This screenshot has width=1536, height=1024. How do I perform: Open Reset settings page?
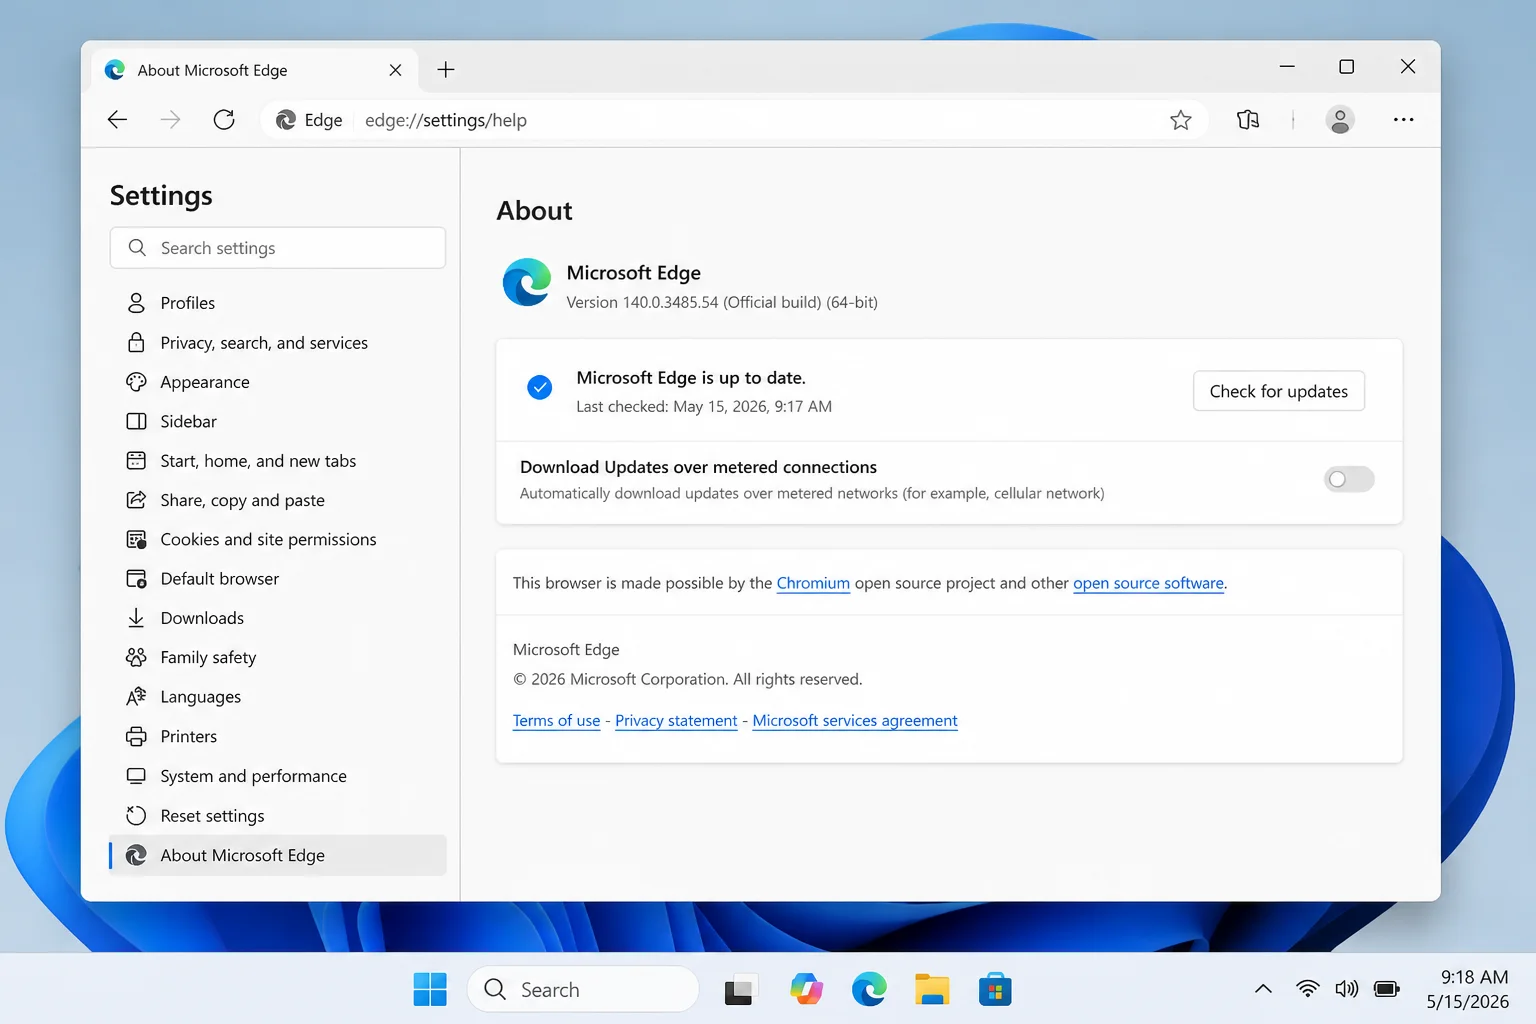pyautogui.click(x=278, y=816)
